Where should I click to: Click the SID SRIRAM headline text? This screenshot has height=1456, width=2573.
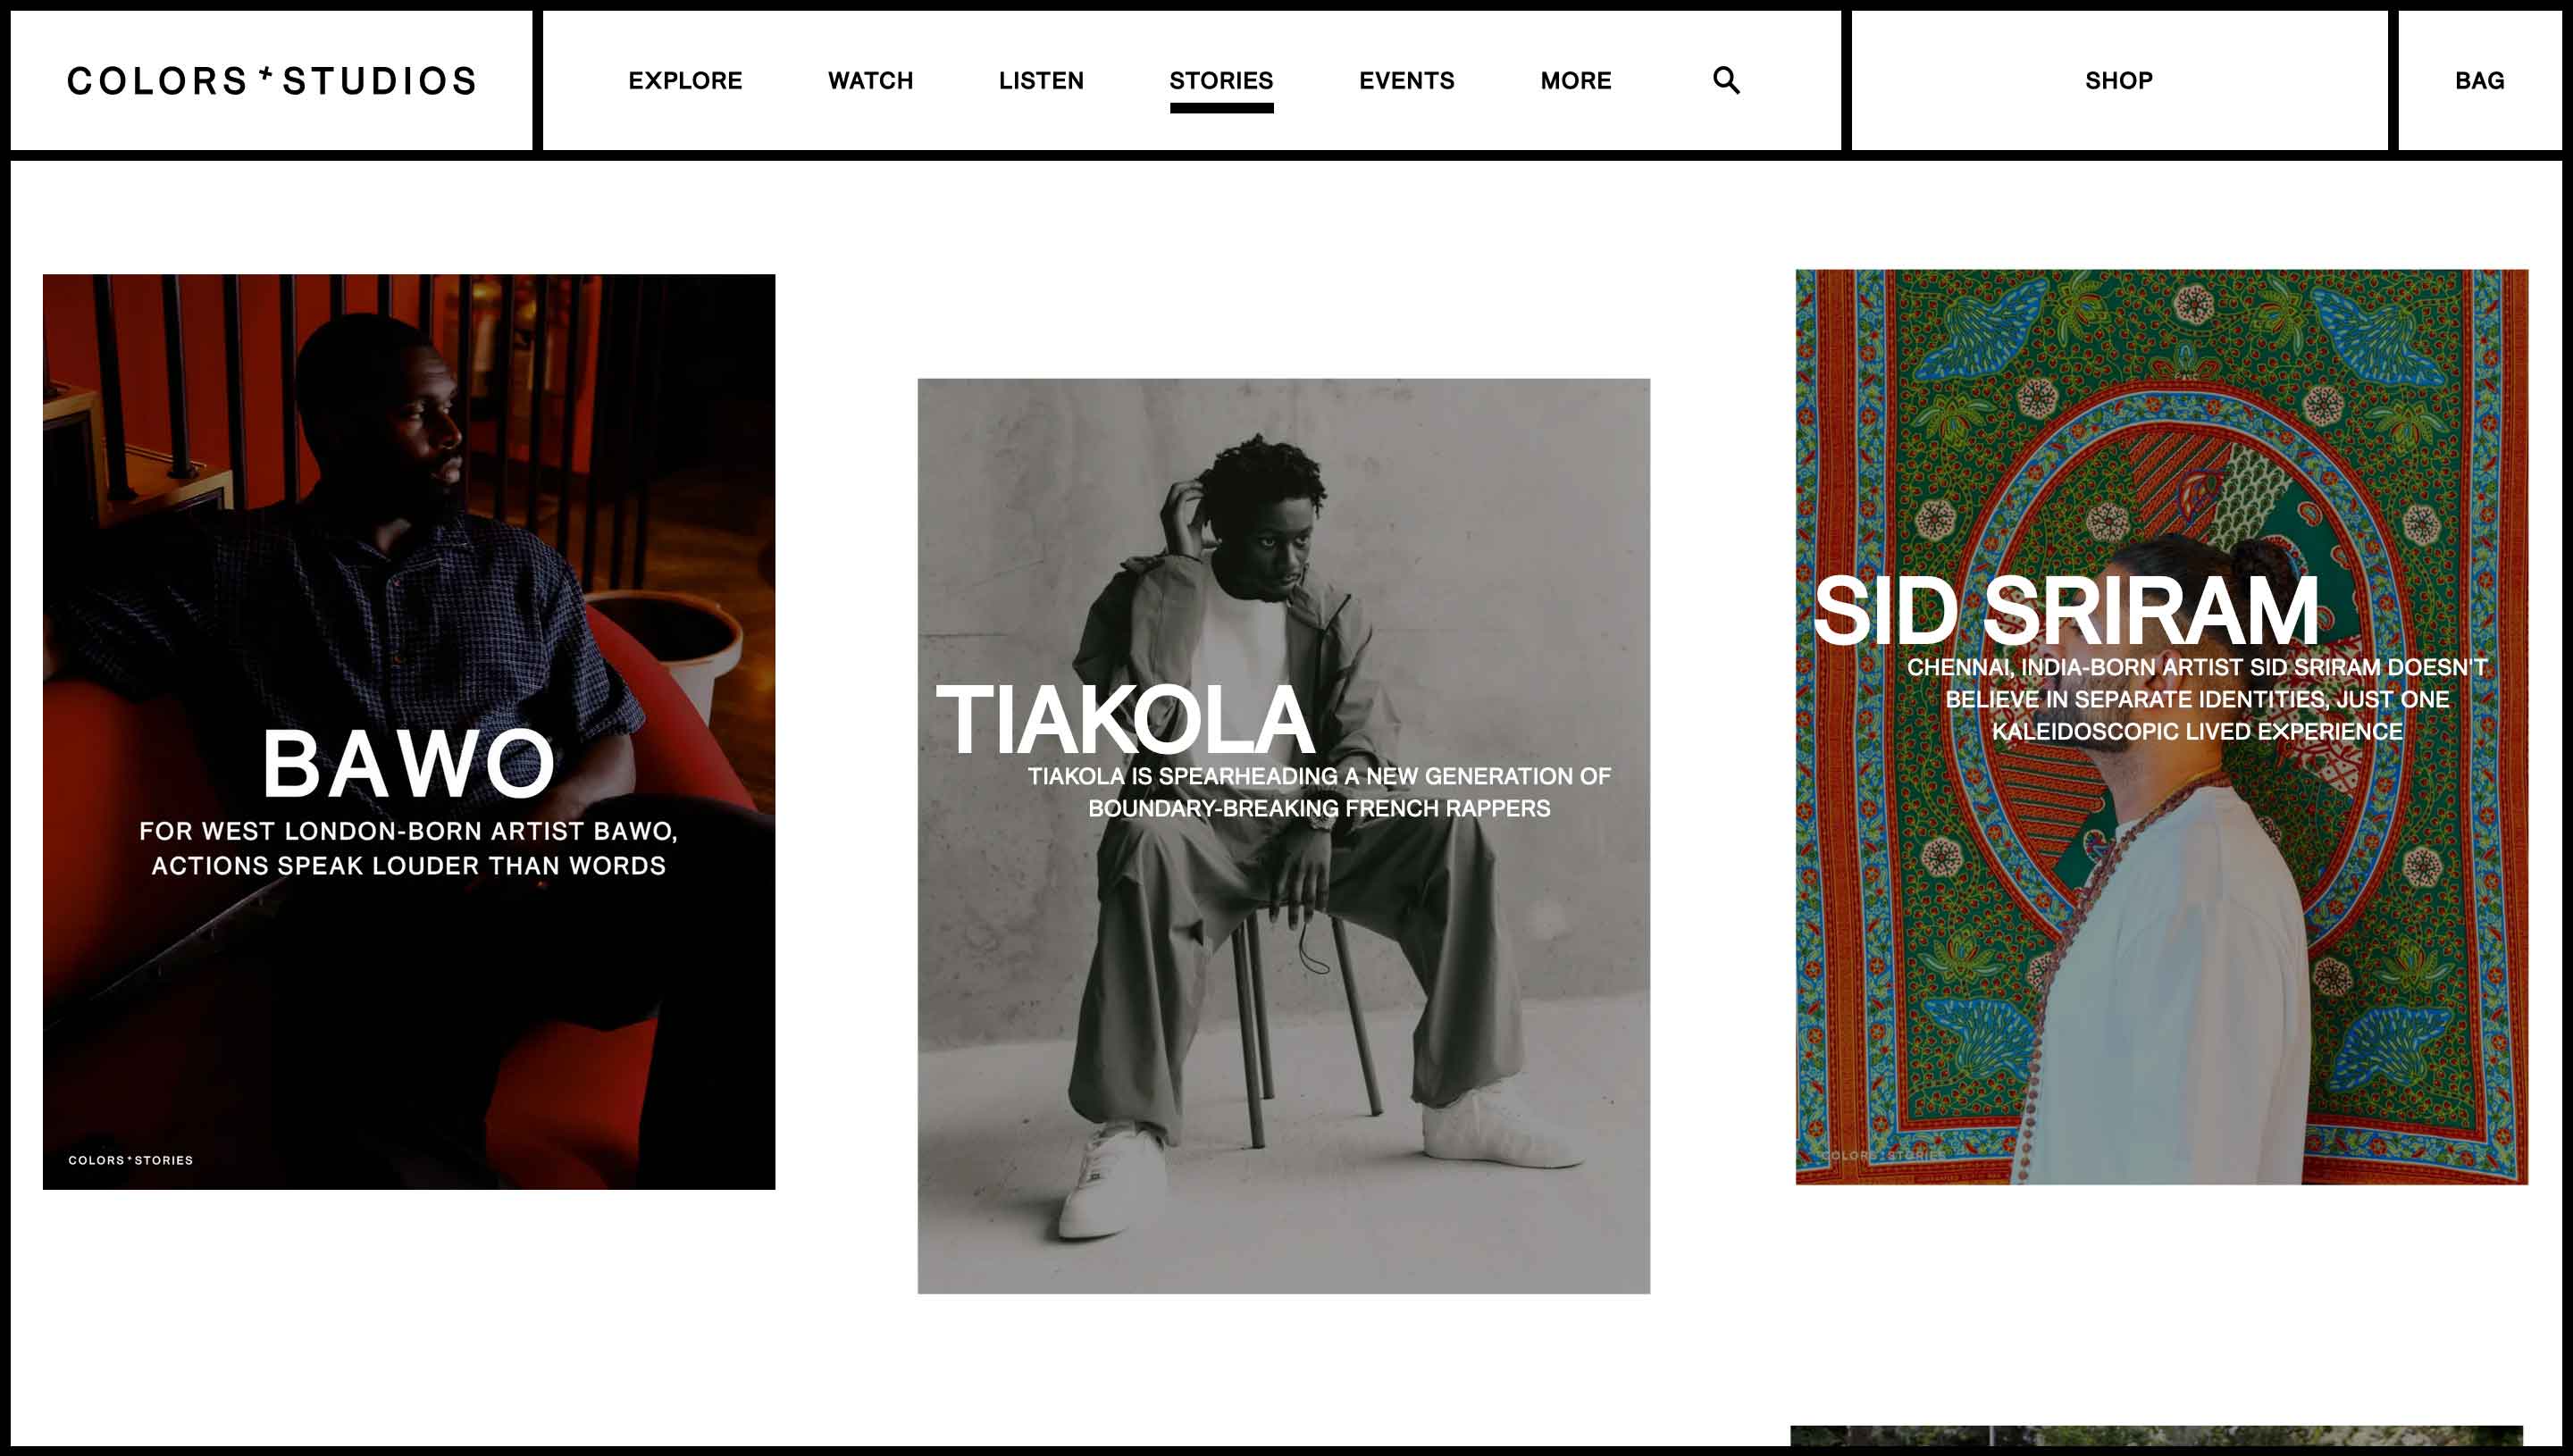tap(2066, 610)
